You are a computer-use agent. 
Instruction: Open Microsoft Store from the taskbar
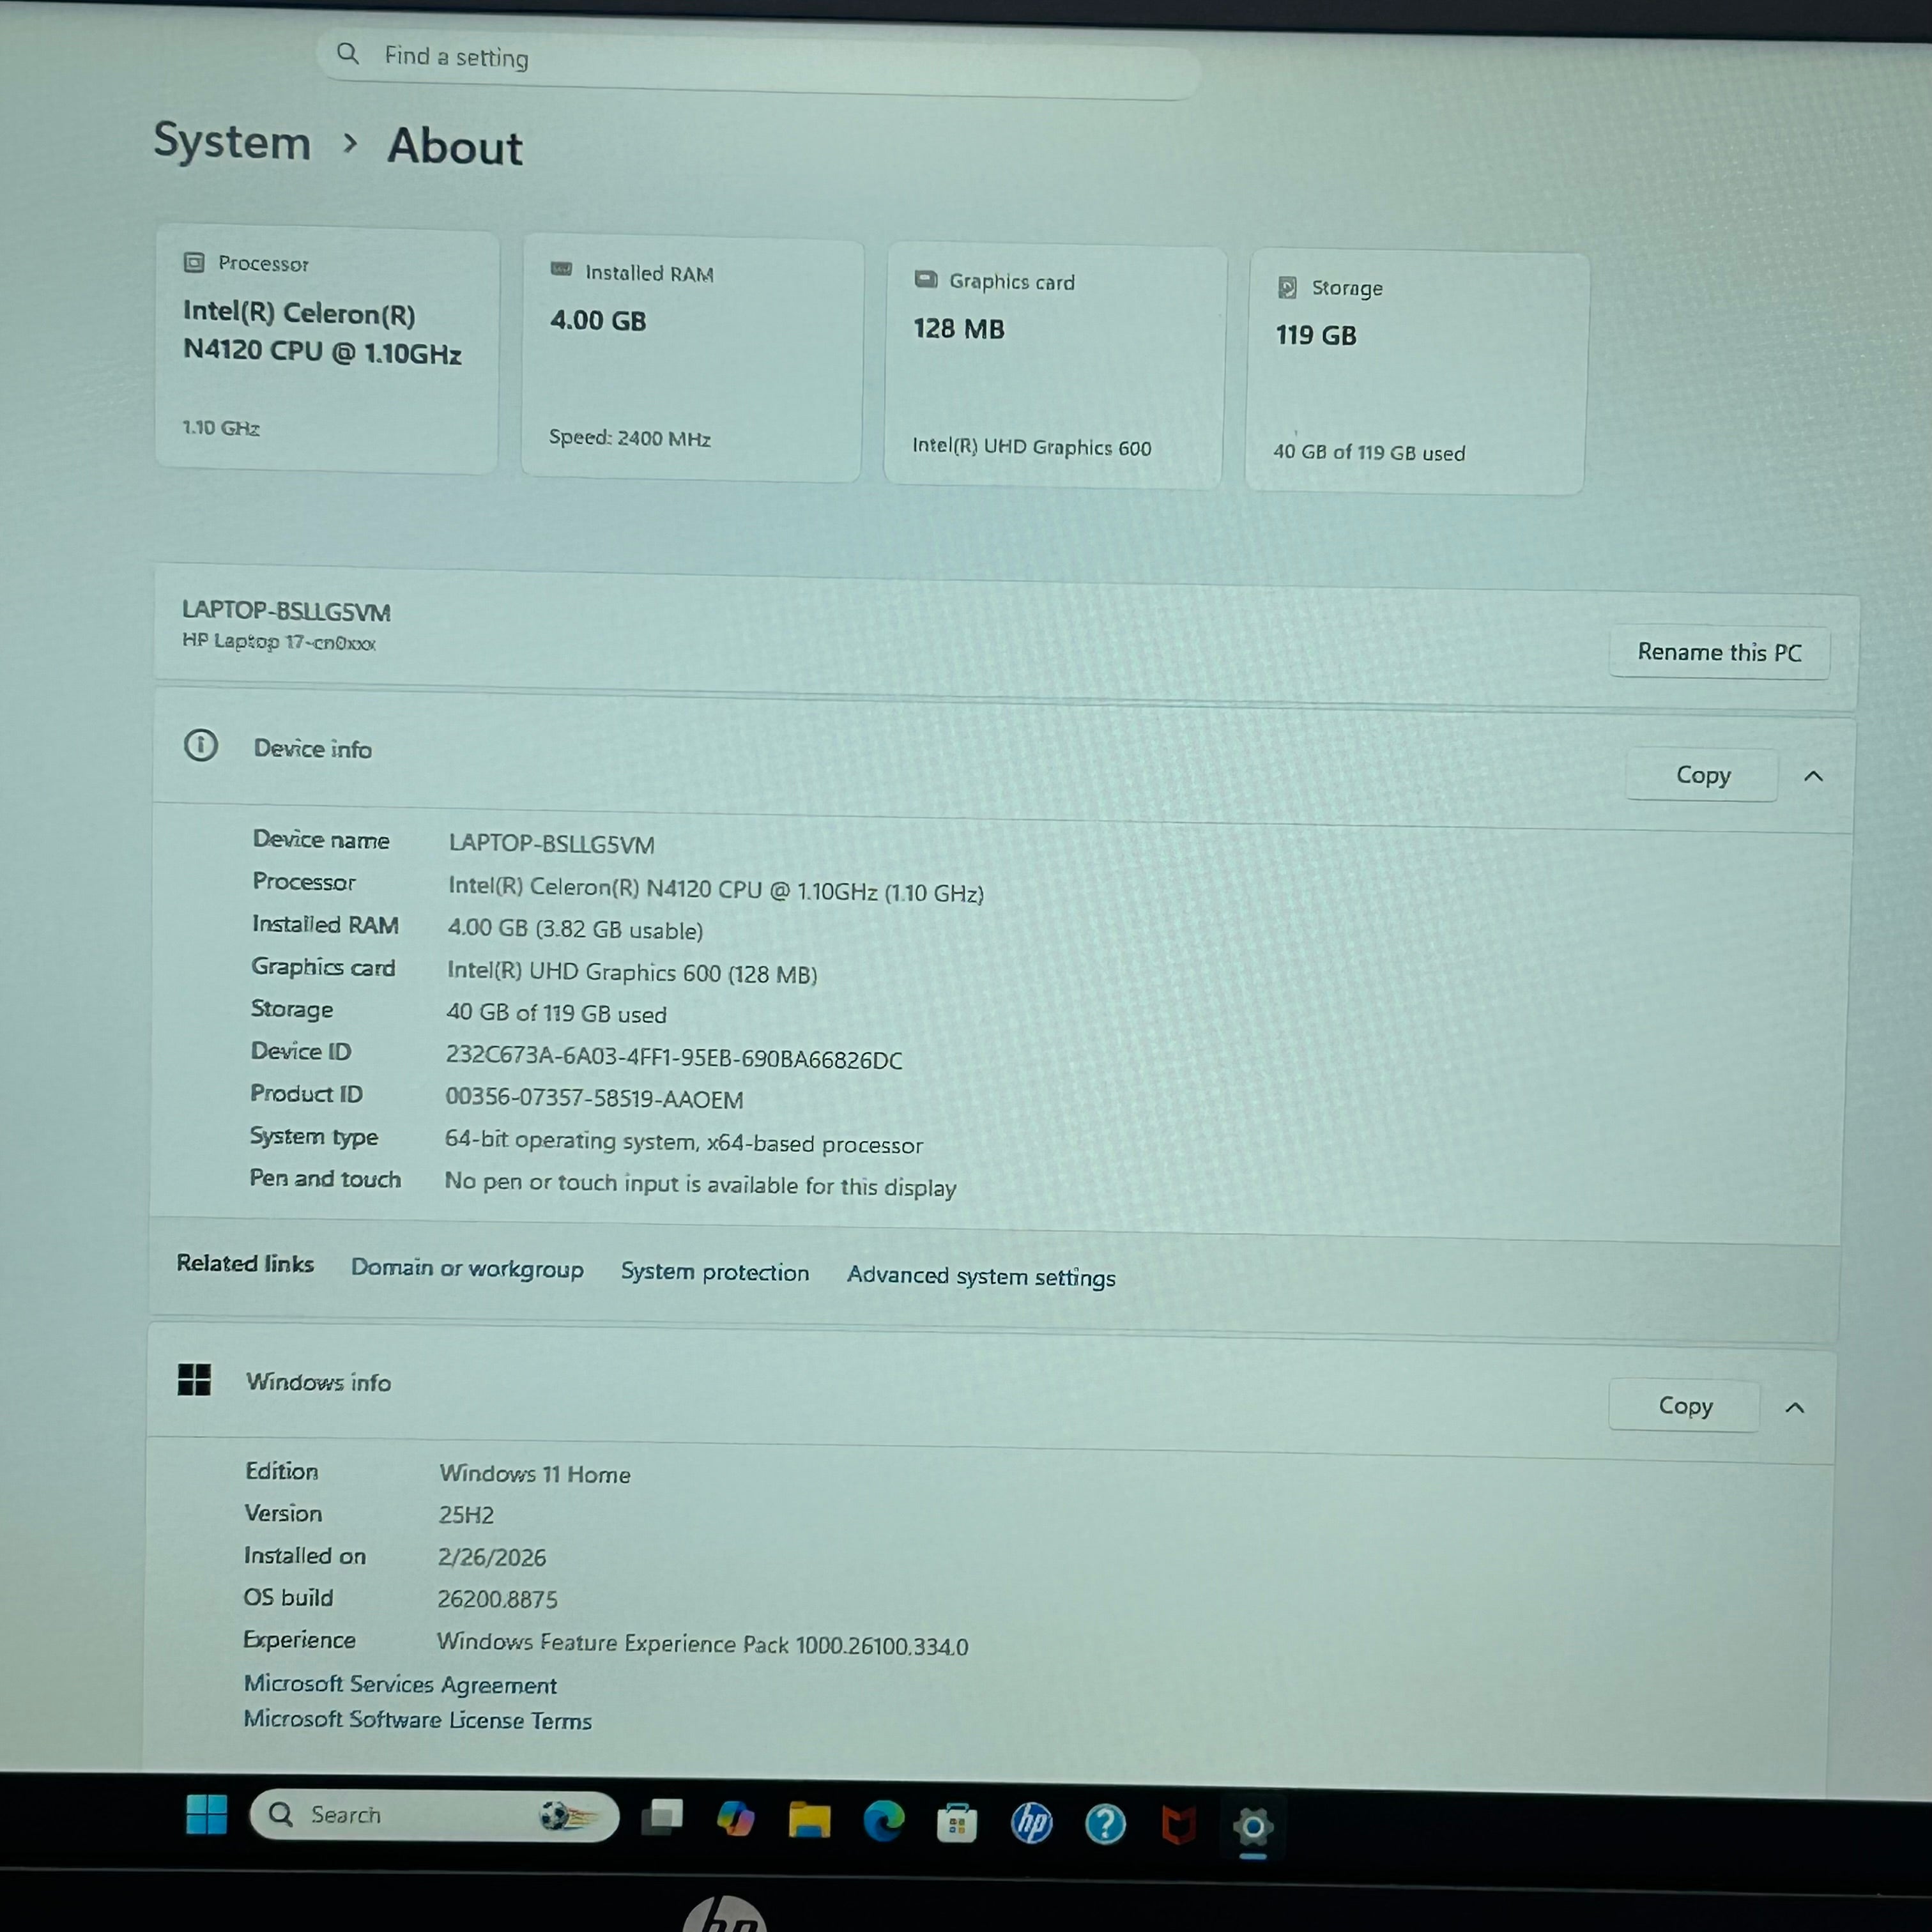click(957, 1823)
